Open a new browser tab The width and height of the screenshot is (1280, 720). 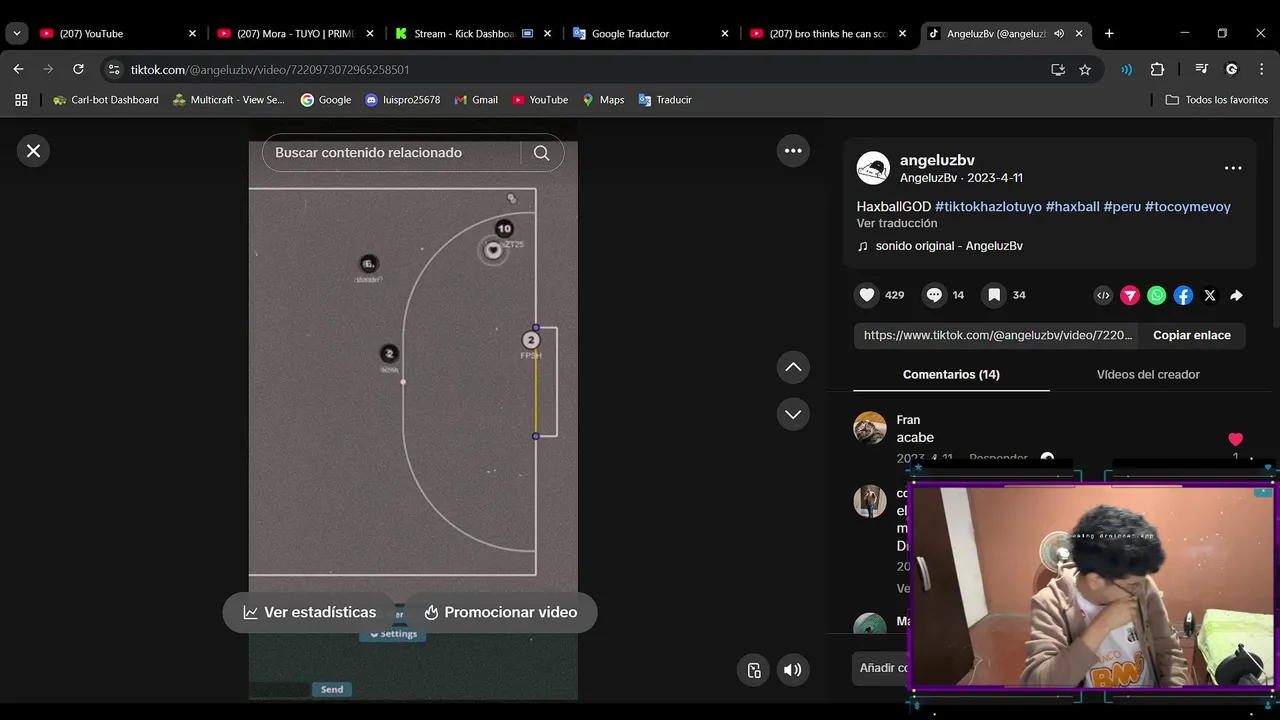1109,34
